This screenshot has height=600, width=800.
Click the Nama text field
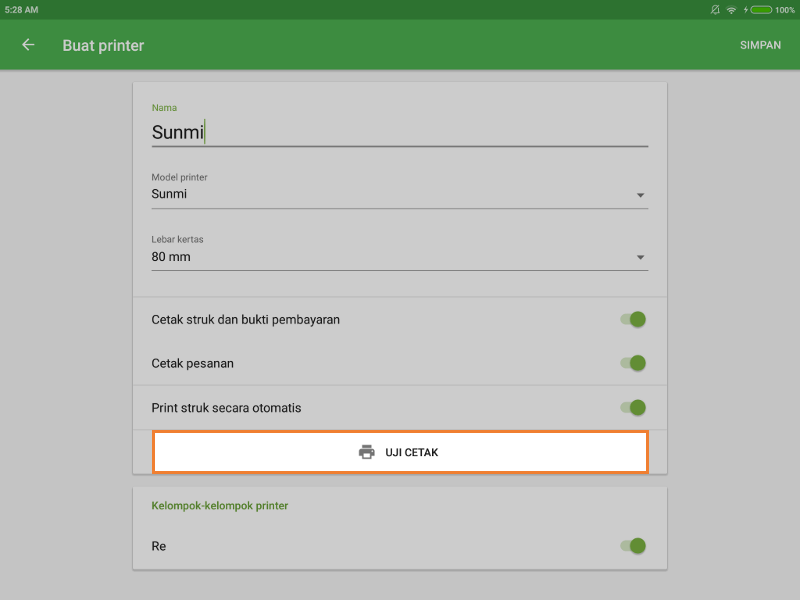click(x=399, y=132)
